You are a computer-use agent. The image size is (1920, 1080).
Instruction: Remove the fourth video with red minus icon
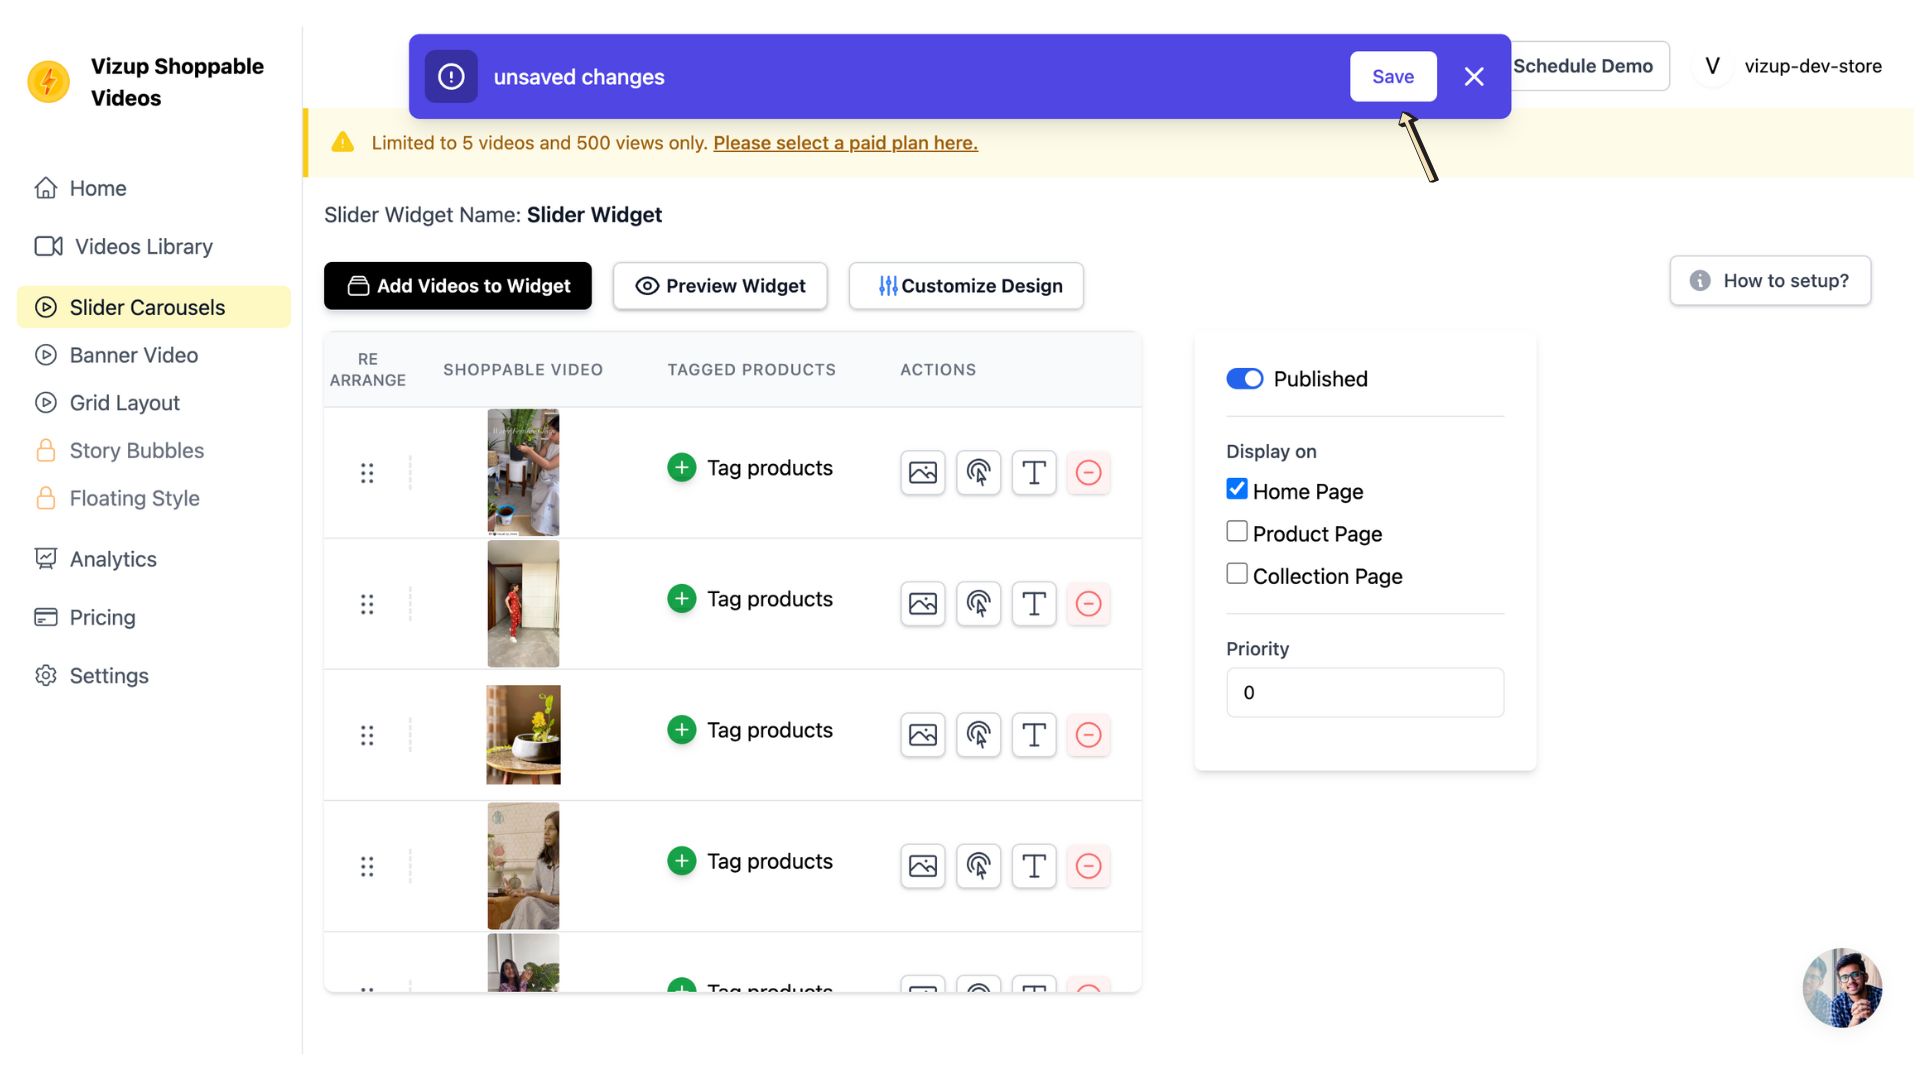point(1088,866)
